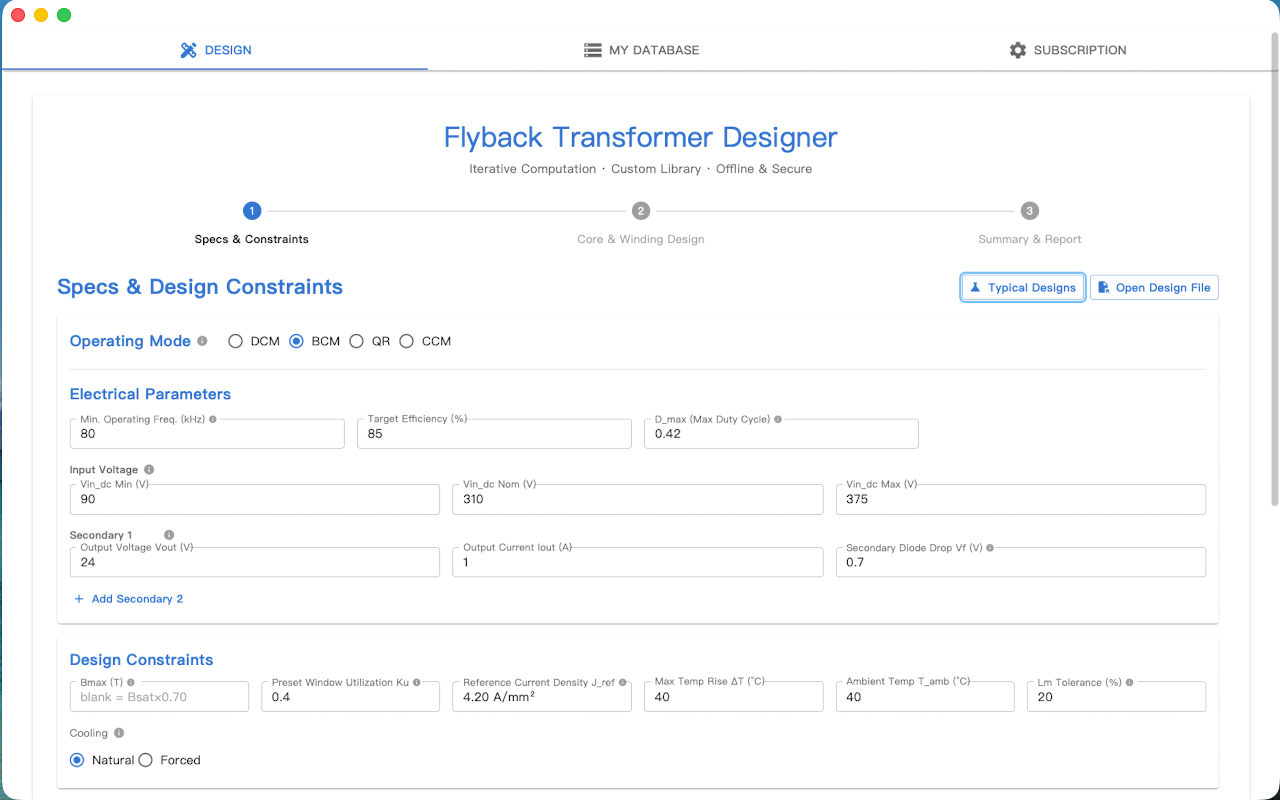This screenshot has height=800, width=1280.
Task: Open the SUBSCRIPTION tab
Action: 1067,50
